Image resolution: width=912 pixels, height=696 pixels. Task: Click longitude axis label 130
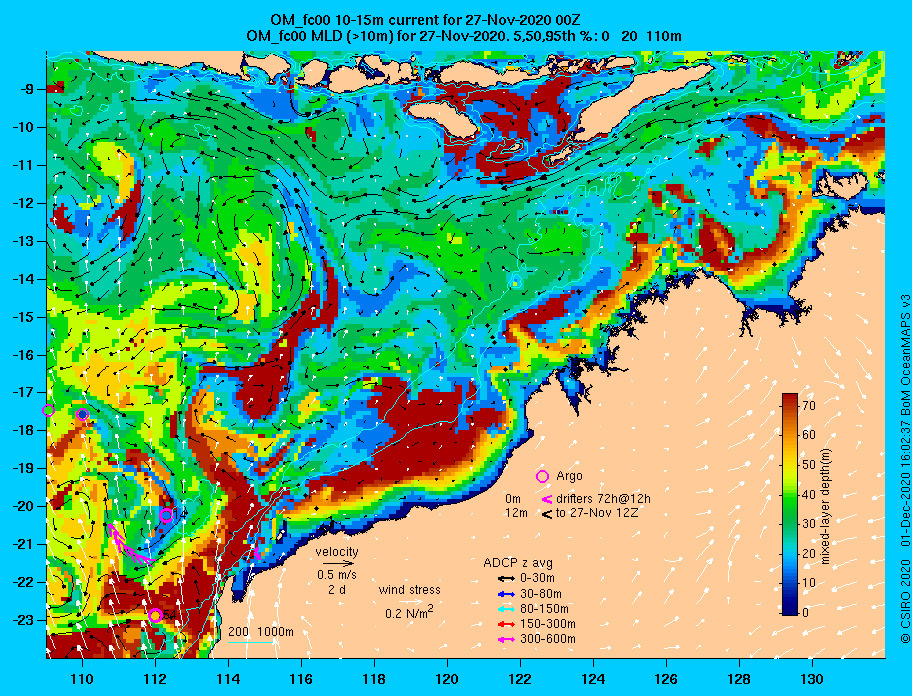[x=812, y=679]
